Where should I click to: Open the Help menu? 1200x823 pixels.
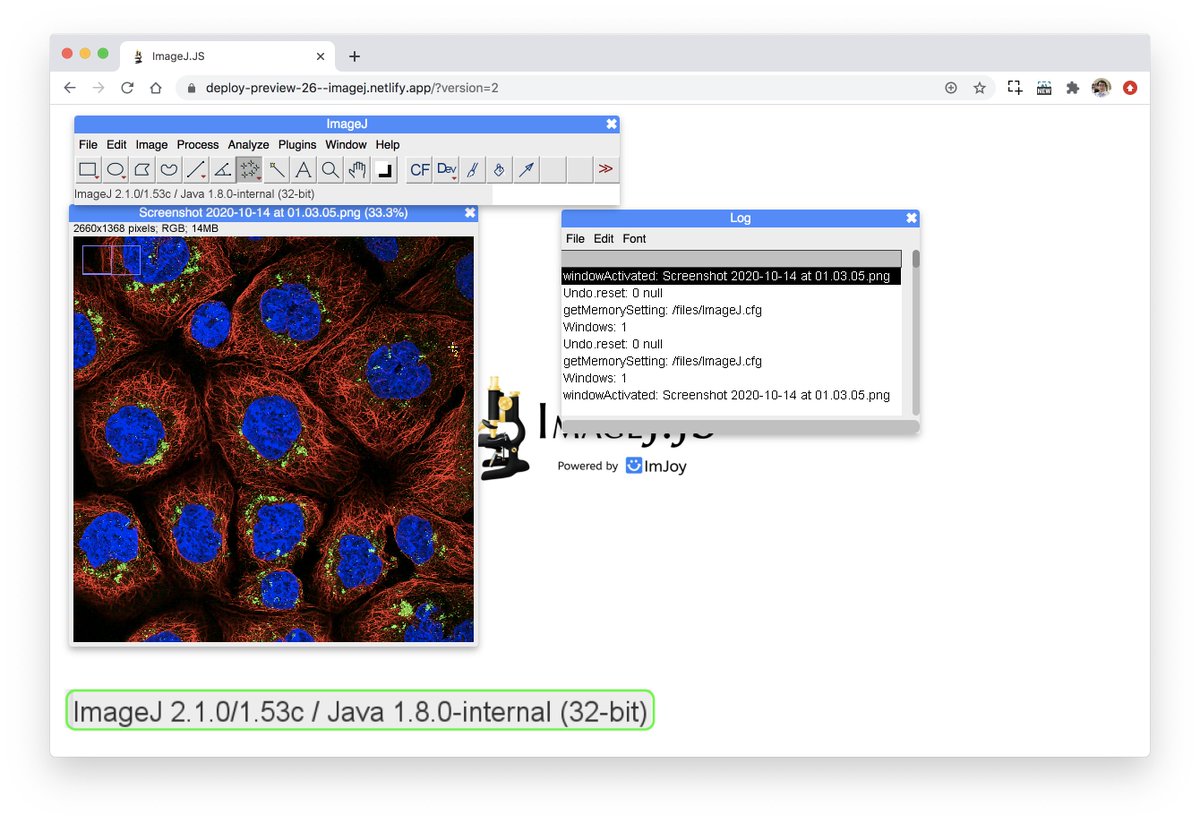(x=387, y=145)
